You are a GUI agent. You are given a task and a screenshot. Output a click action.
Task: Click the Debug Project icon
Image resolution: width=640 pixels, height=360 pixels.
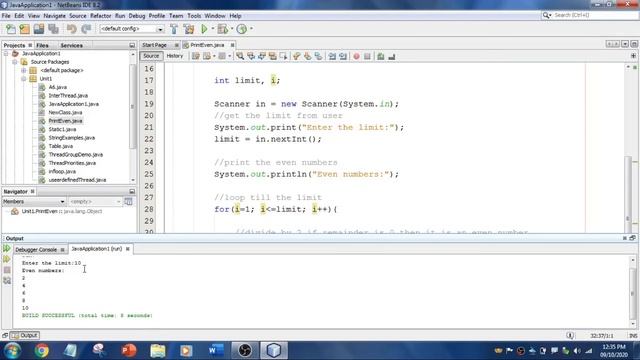click(x=222, y=29)
